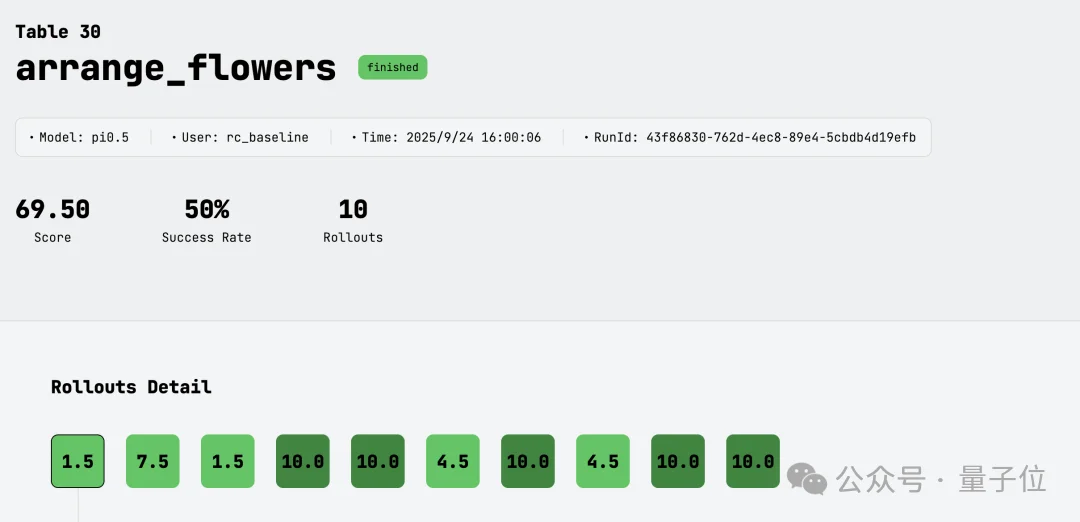
Task: Click the 50% Success Rate stat
Action: 206,210
